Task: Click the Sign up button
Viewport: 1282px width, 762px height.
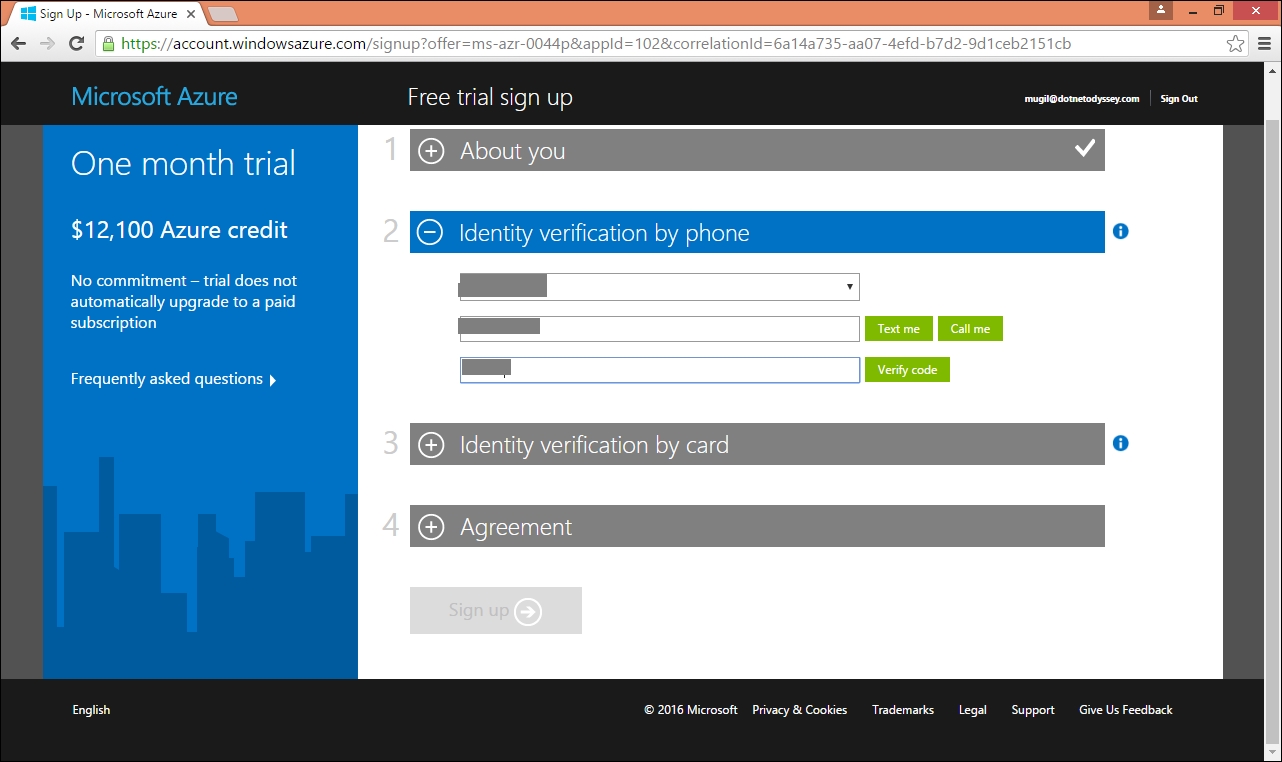Action: (x=496, y=610)
